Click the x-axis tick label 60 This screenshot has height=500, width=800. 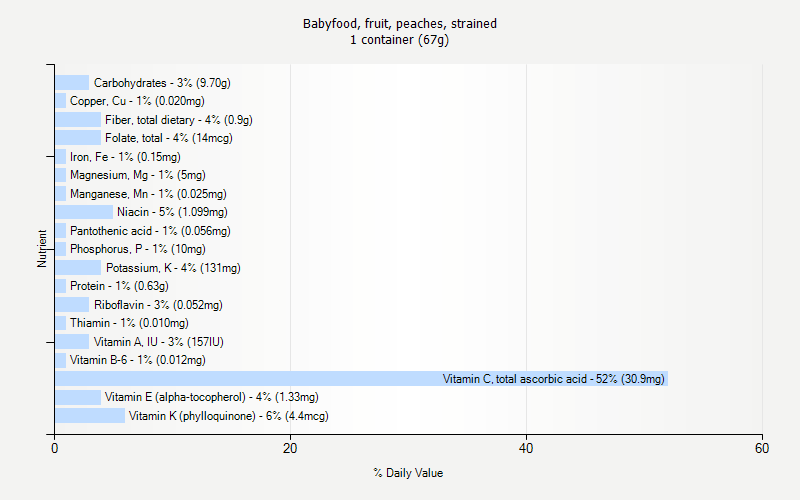pyautogui.click(x=762, y=448)
